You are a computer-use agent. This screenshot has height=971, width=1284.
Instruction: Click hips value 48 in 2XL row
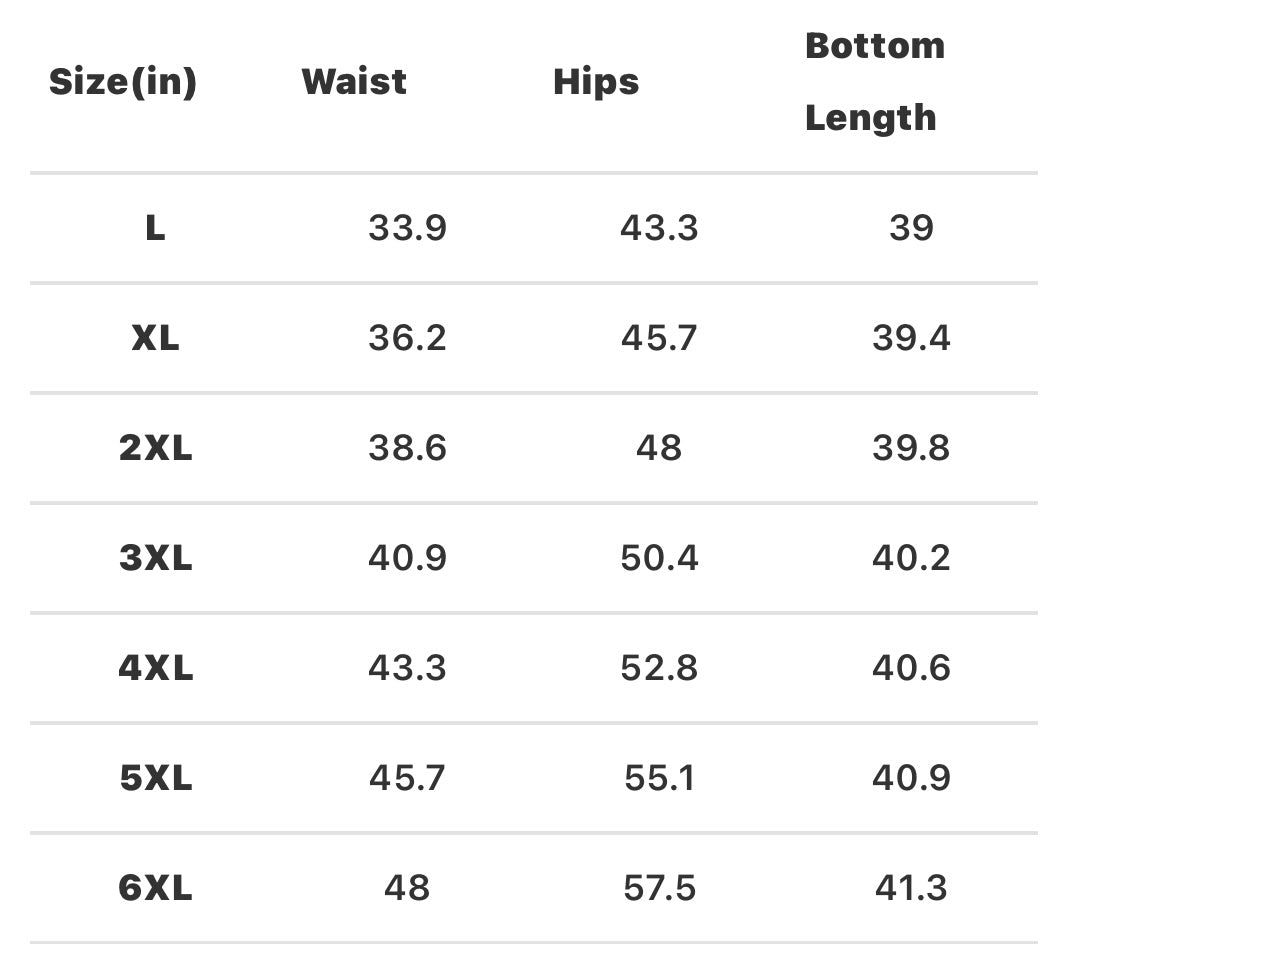pyautogui.click(x=659, y=448)
